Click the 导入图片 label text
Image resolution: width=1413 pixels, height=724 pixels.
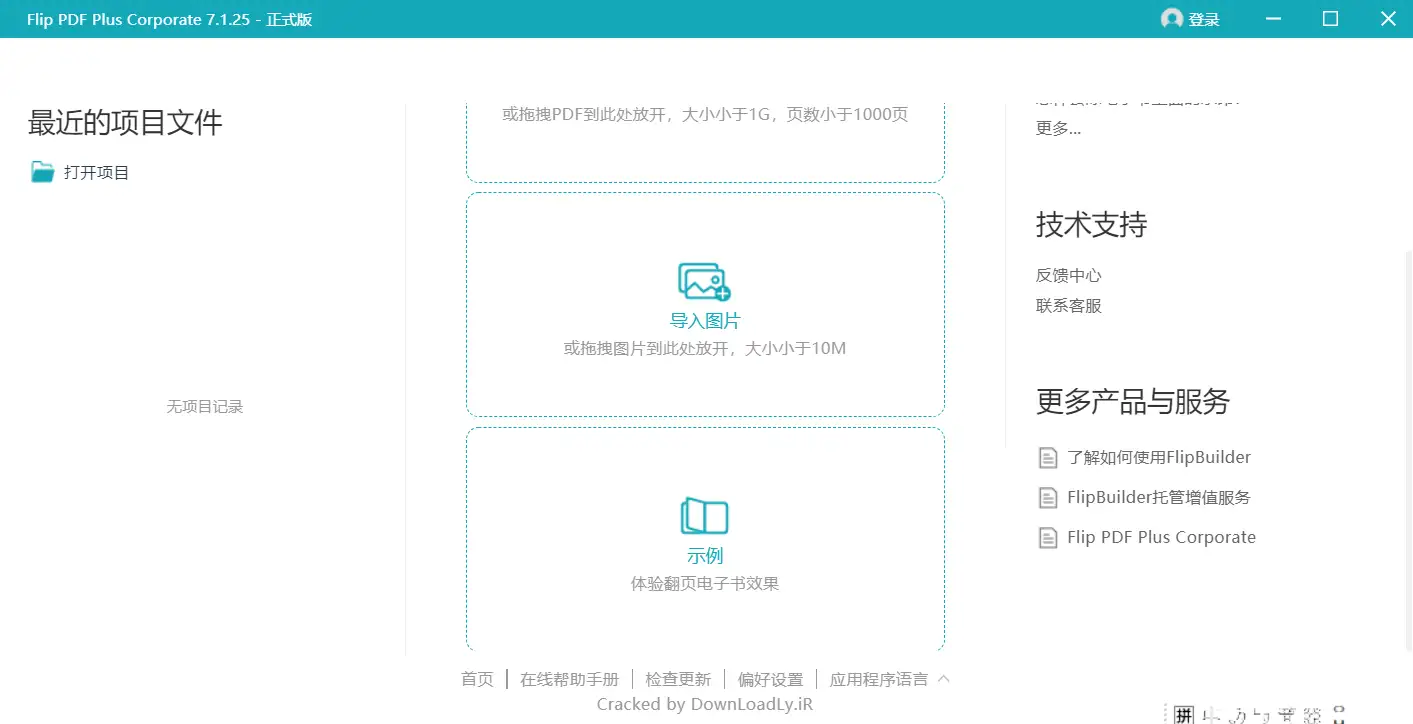[x=705, y=321]
